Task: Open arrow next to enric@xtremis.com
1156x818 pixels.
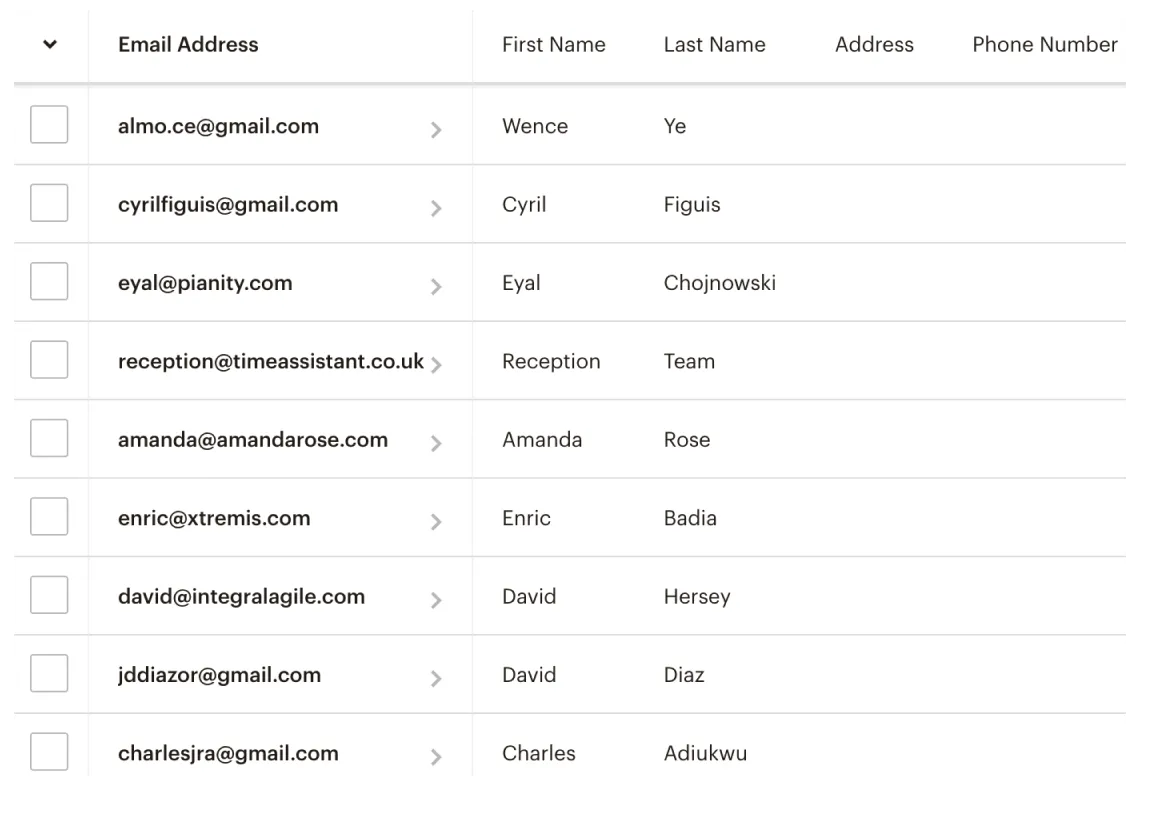Action: 436,522
